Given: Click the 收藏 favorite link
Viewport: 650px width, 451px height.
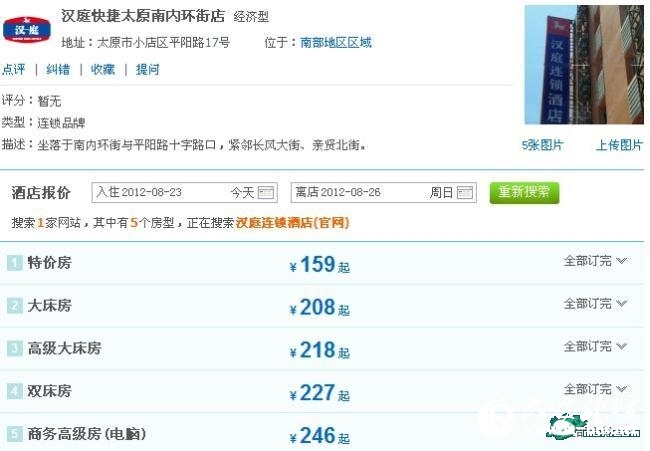Looking at the screenshot, I should tap(103, 69).
